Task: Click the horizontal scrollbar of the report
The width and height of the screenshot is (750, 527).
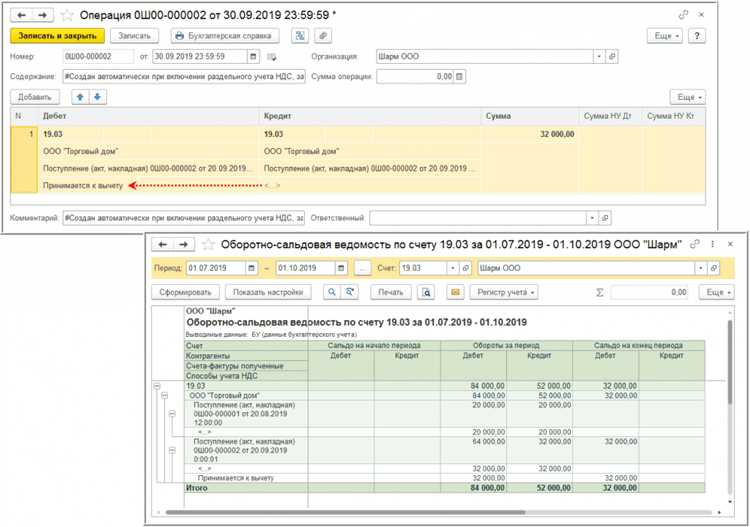Action: click(345, 512)
